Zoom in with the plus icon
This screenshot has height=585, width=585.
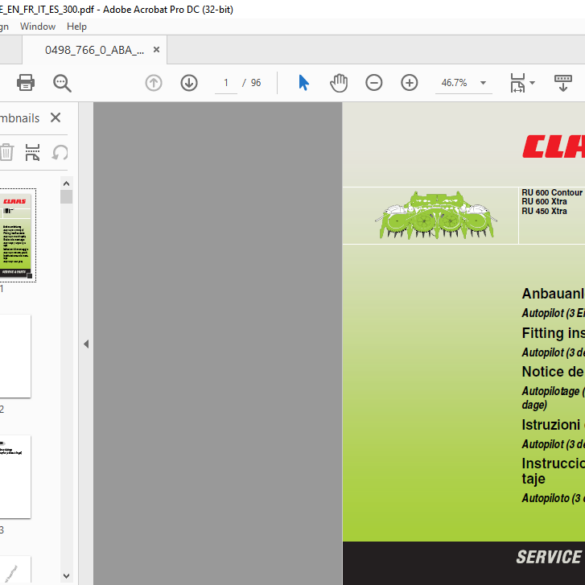(x=409, y=82)
